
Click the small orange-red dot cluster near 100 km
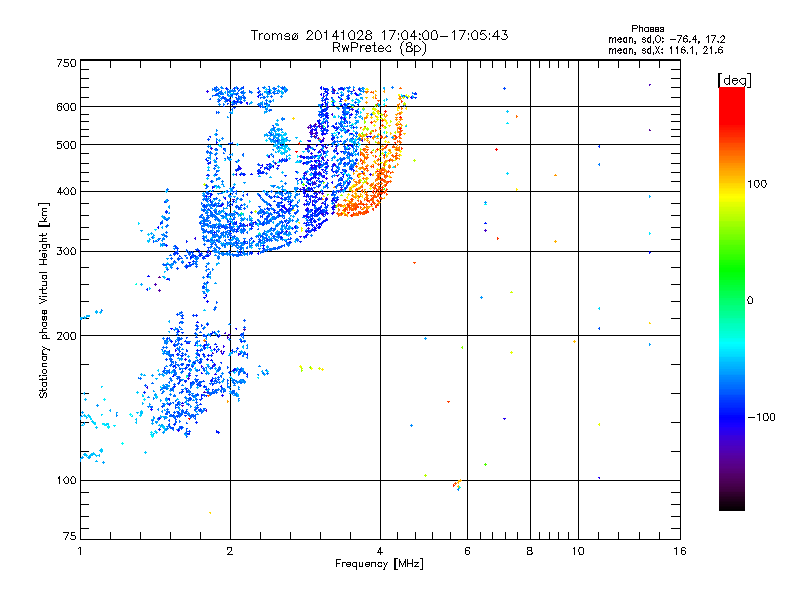pos(457,484)
